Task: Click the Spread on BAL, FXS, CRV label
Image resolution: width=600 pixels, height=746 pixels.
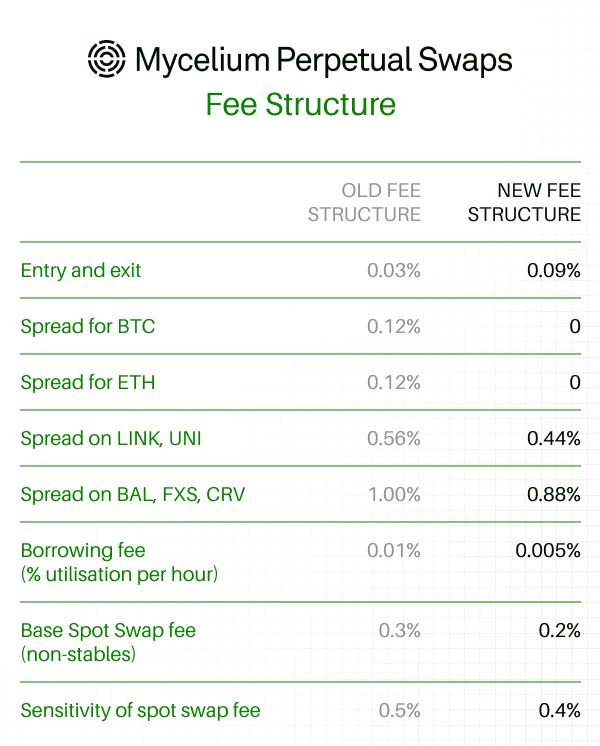Action: coord(133,494)
